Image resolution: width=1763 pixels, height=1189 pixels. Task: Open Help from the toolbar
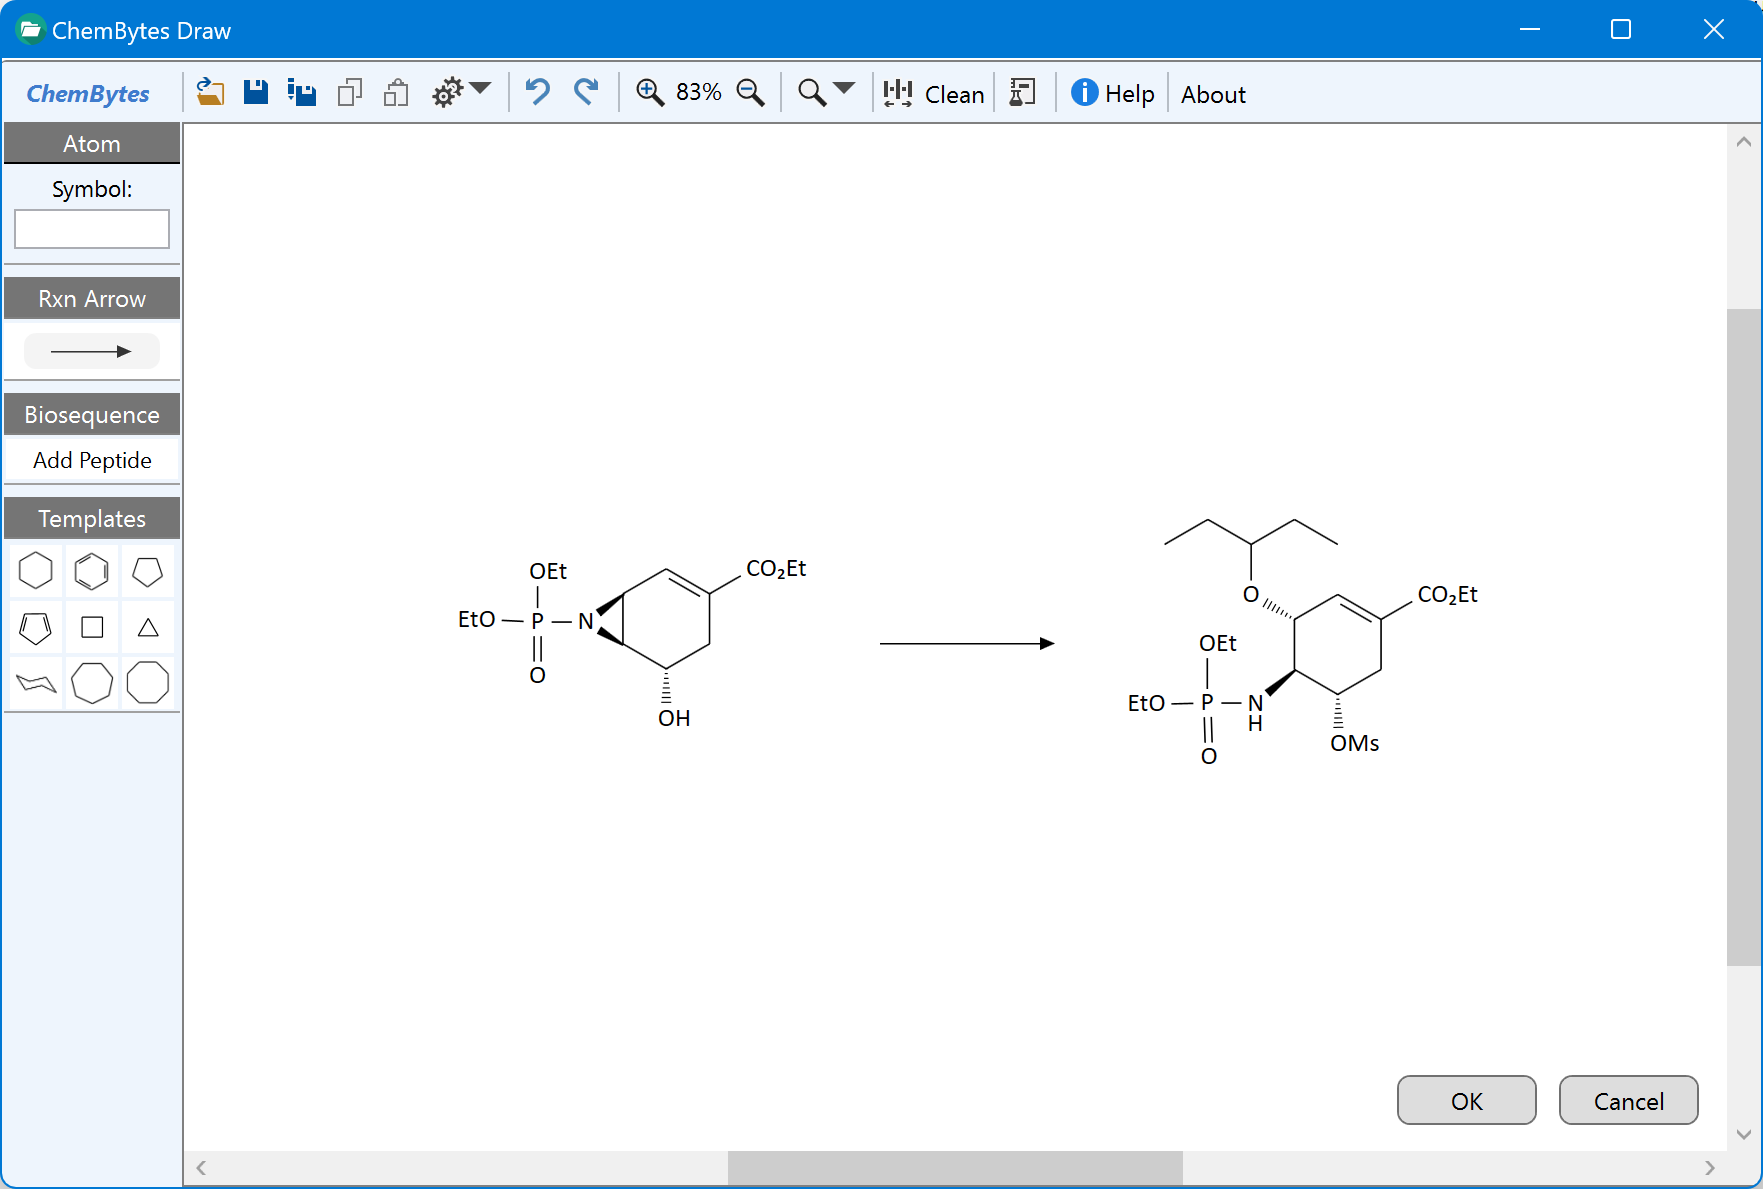pos(1113,94)
